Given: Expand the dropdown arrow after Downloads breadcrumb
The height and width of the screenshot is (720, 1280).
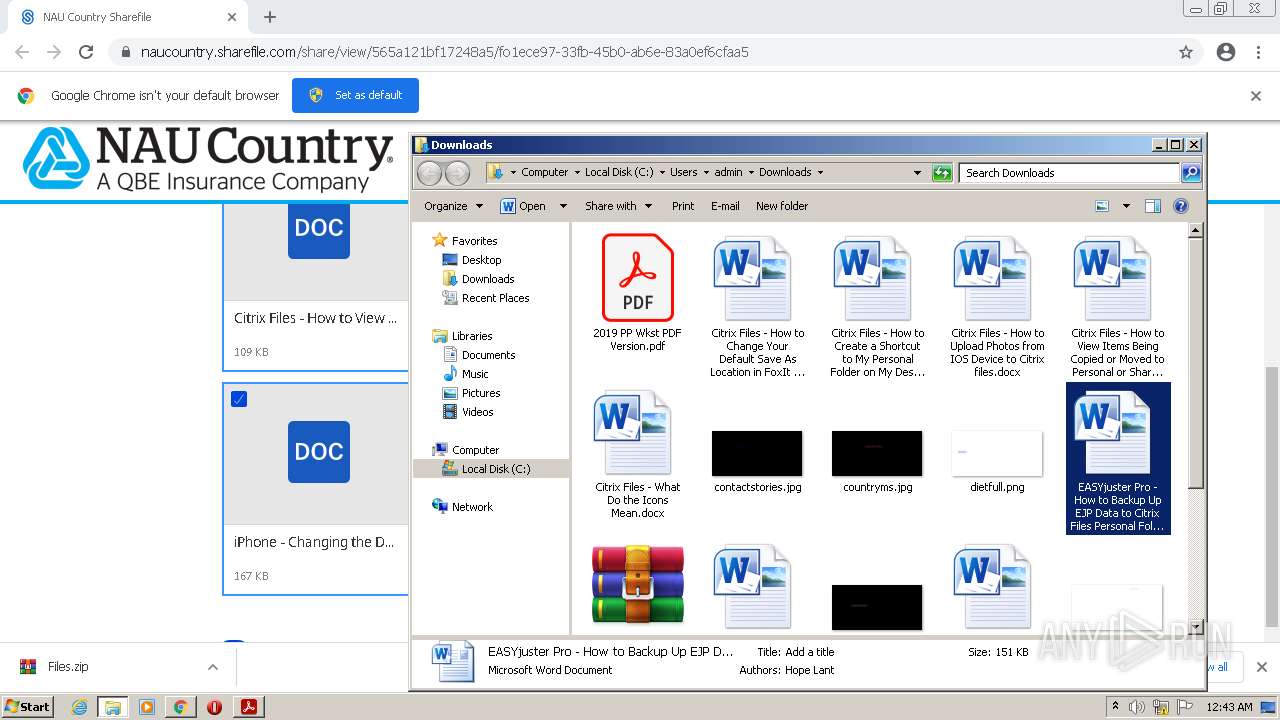Looking at the screenshot, I should 820,172.
